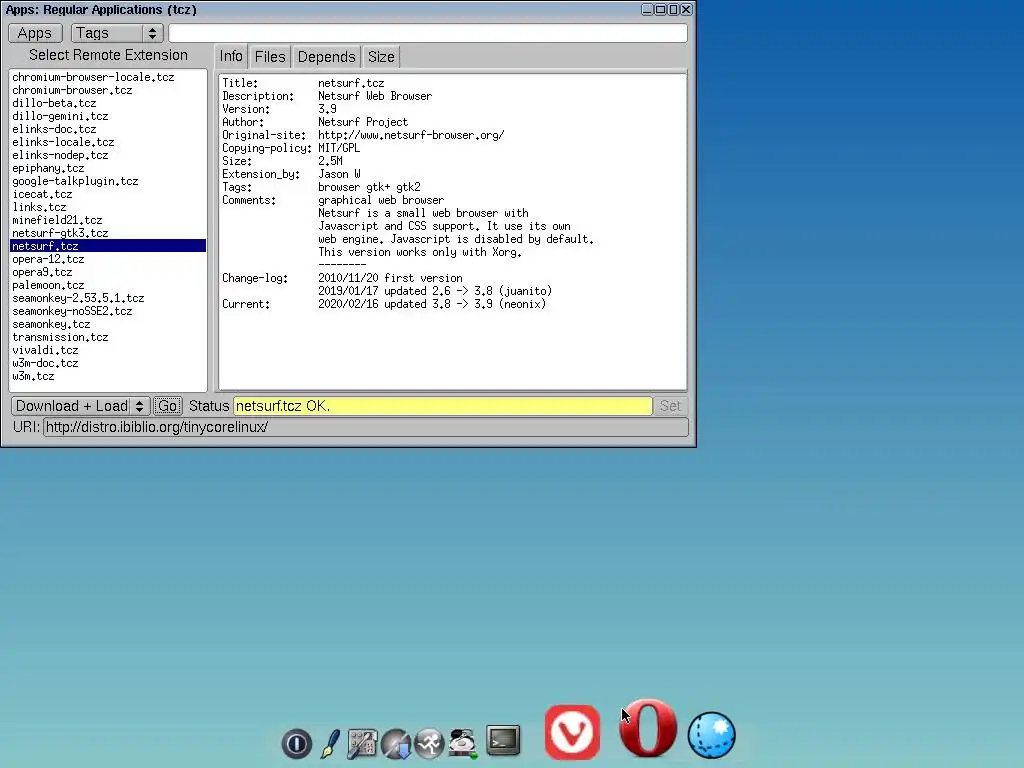Select icecat.tcz extension
This screenshot has width=1024, height=768.
[108, 195]
